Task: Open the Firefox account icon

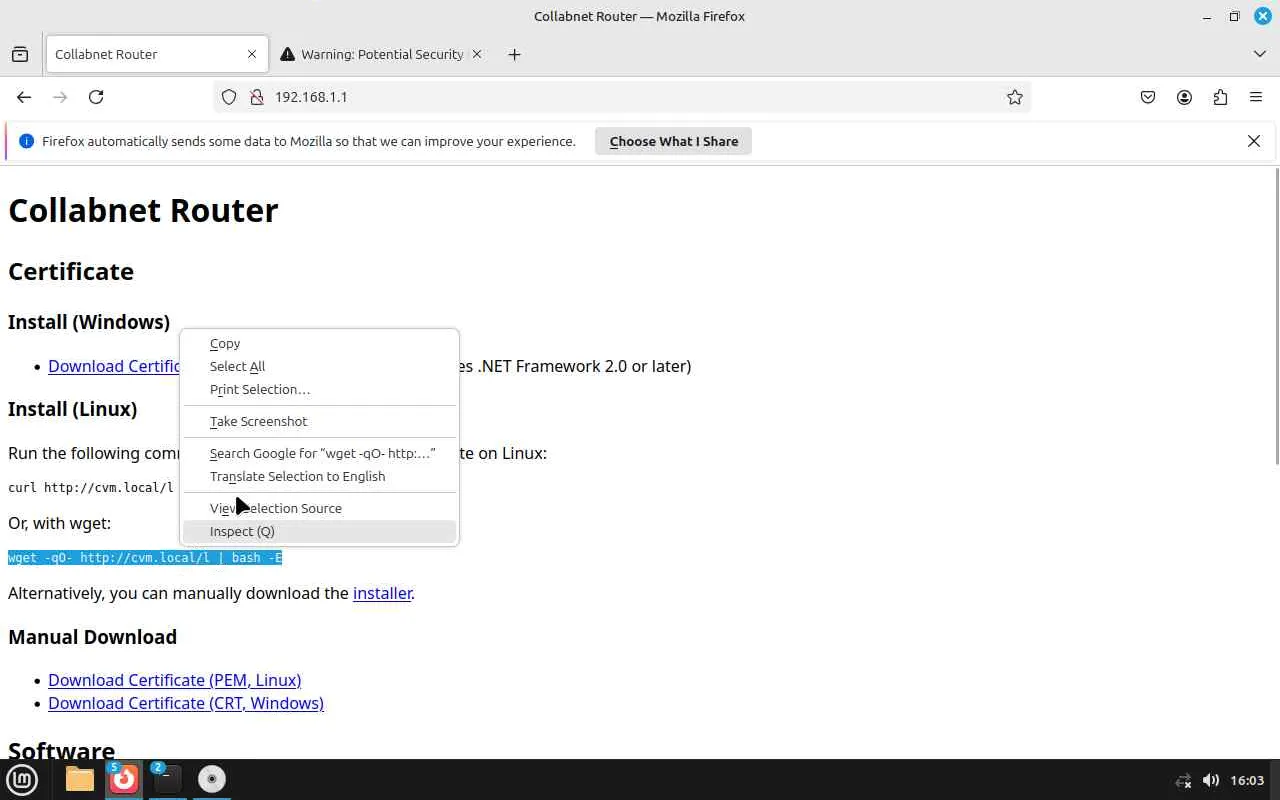Action: point(1184,97)
